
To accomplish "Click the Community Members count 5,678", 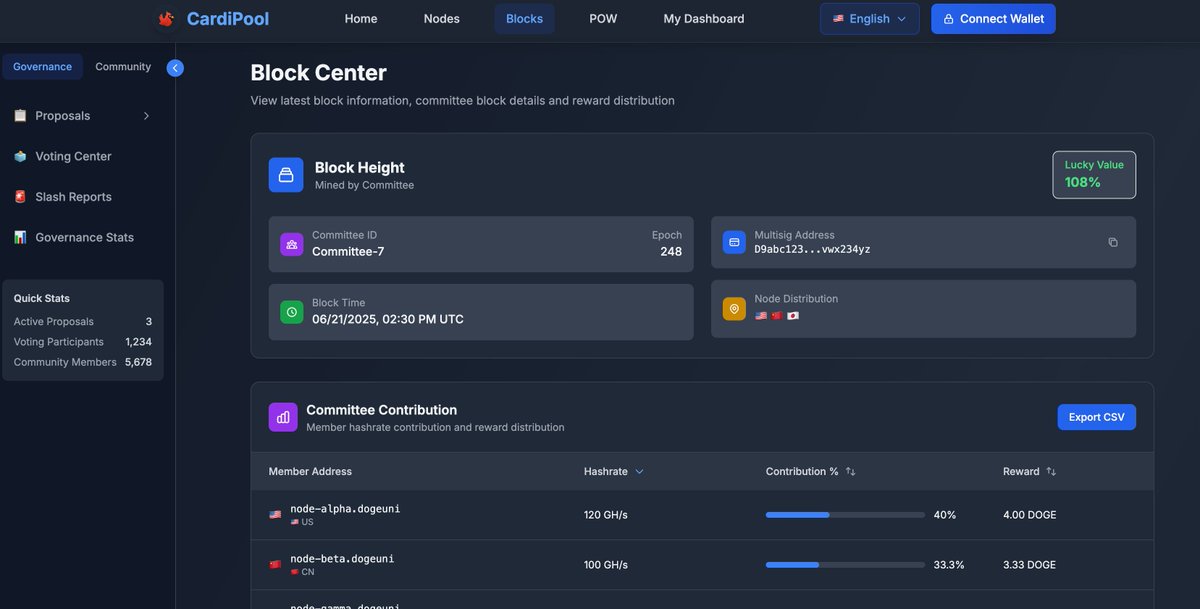I will (139, 362).
